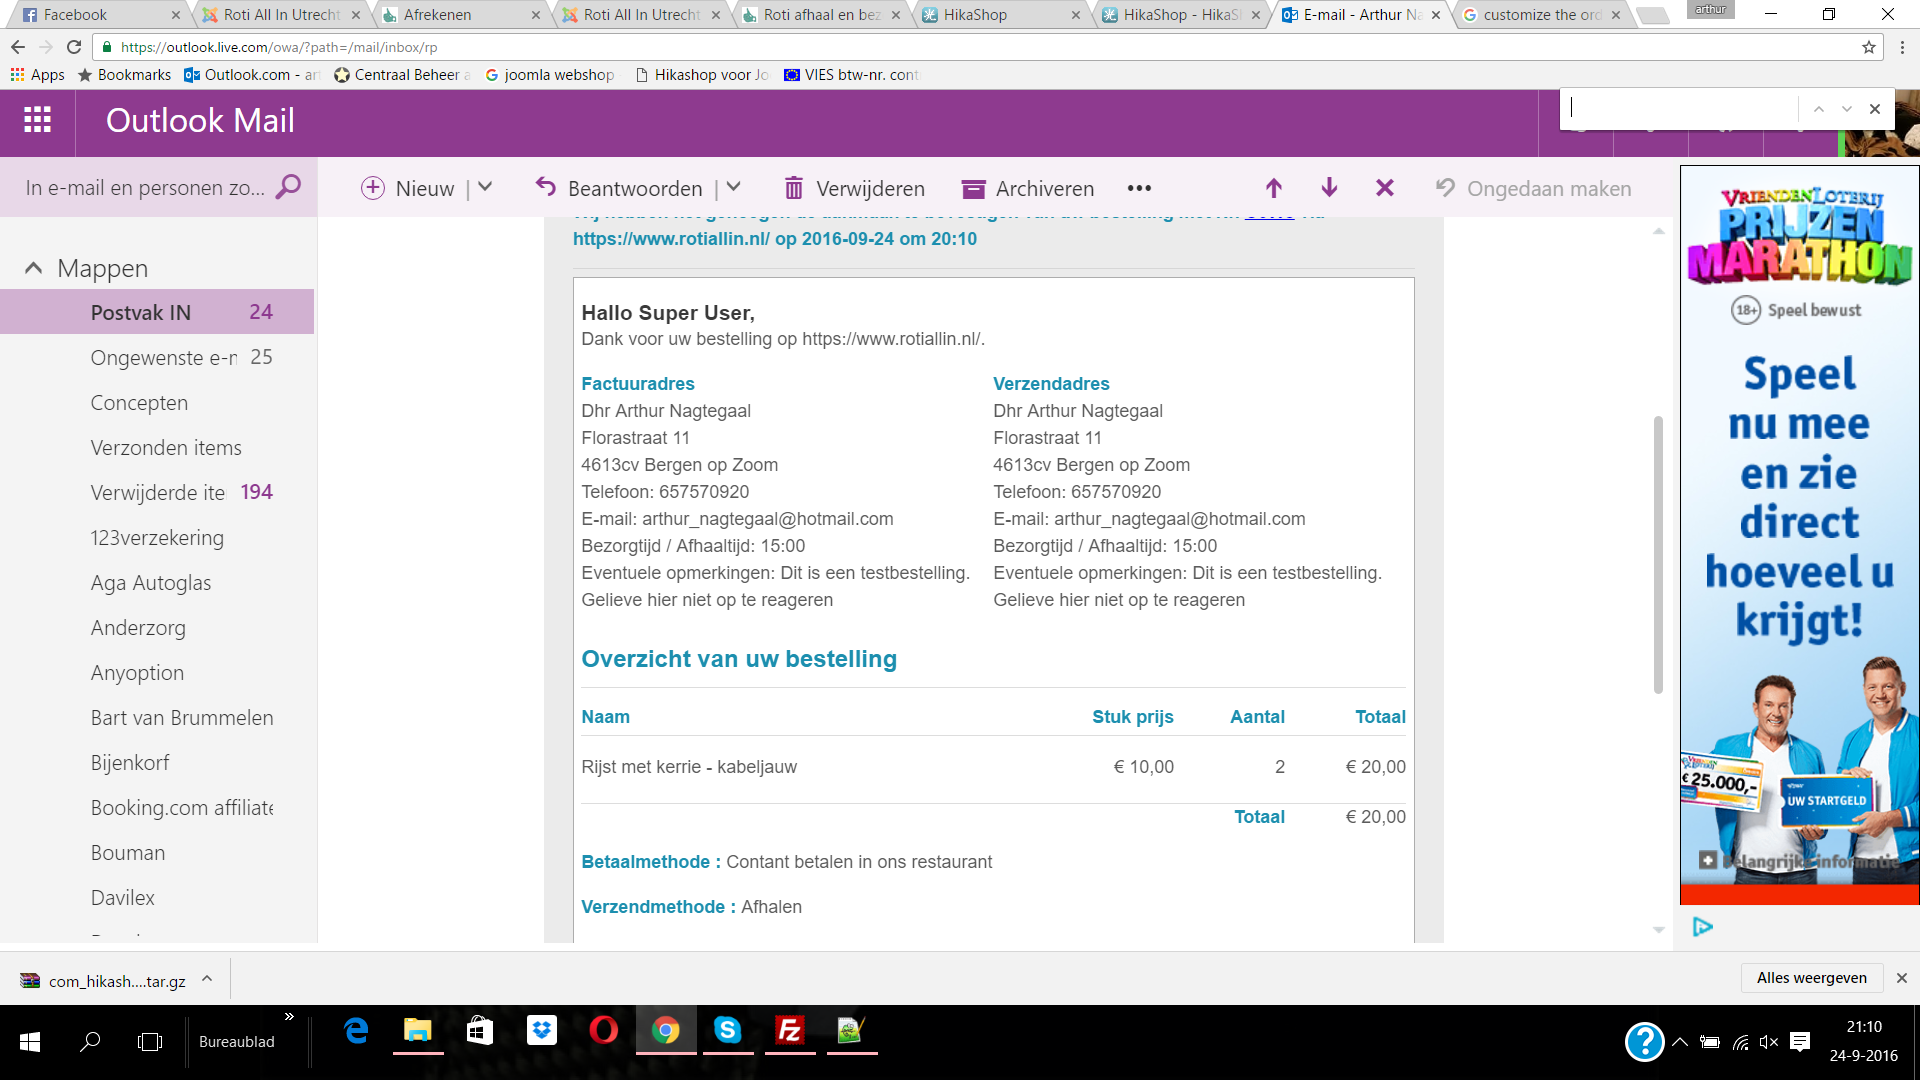Open the more actions ellipsis menu
The width and height of the screenshot is (1920, 1080).
(1139, 188)
